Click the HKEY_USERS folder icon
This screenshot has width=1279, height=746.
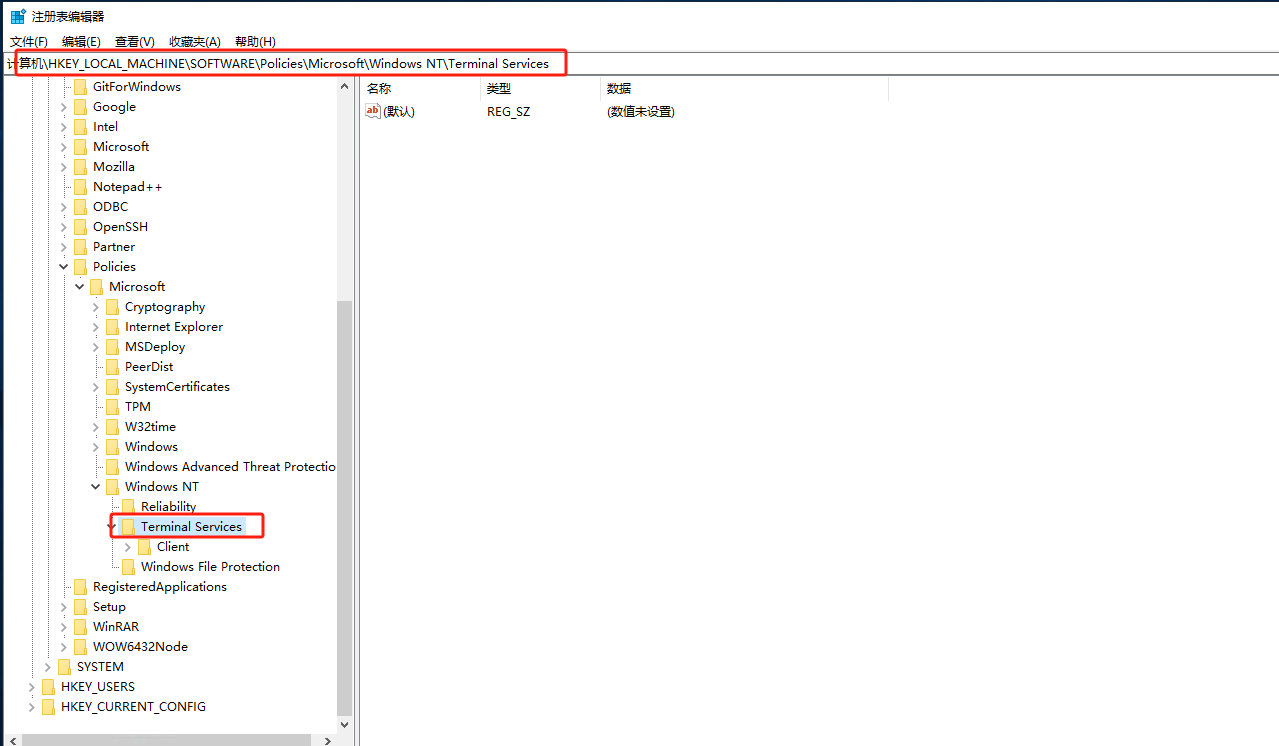(48, 687)
